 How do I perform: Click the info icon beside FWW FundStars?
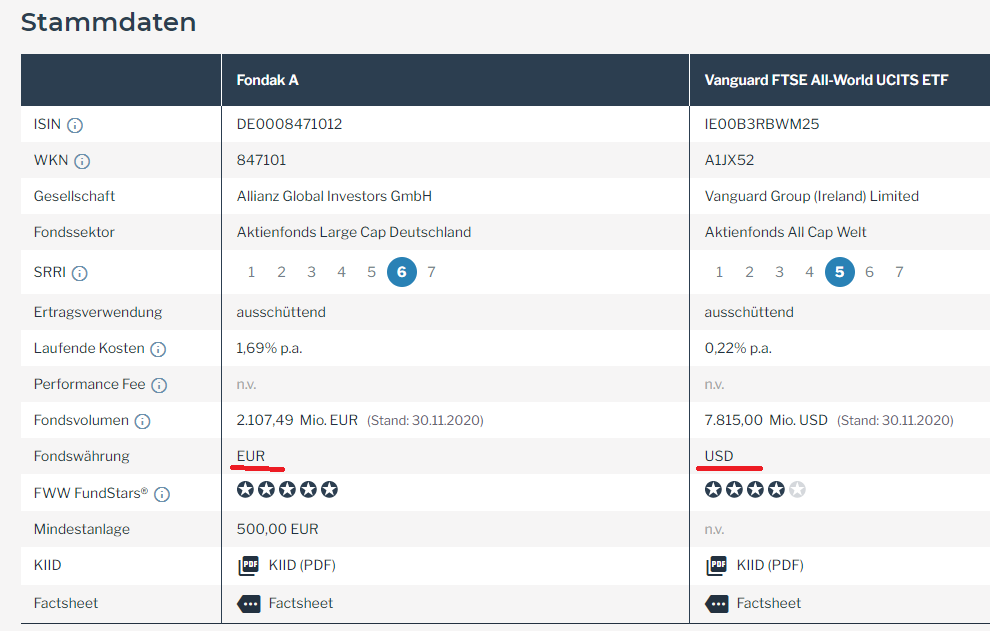(162, 494)
